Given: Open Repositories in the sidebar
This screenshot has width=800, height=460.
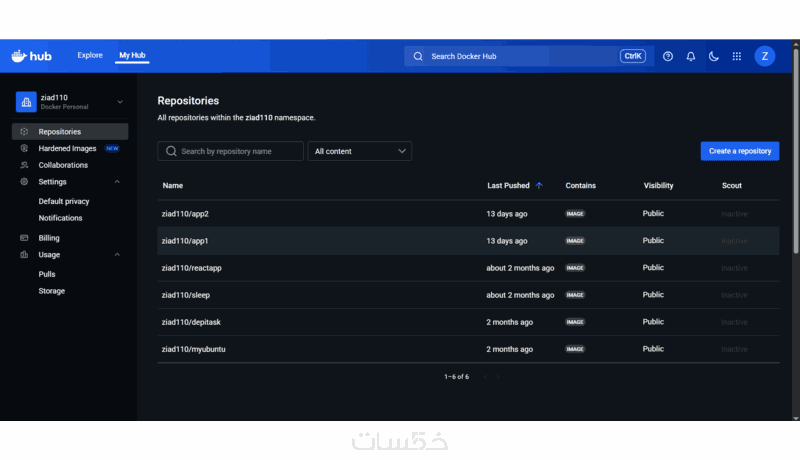Looking at the screenshot, I should [x=70, y=132].
